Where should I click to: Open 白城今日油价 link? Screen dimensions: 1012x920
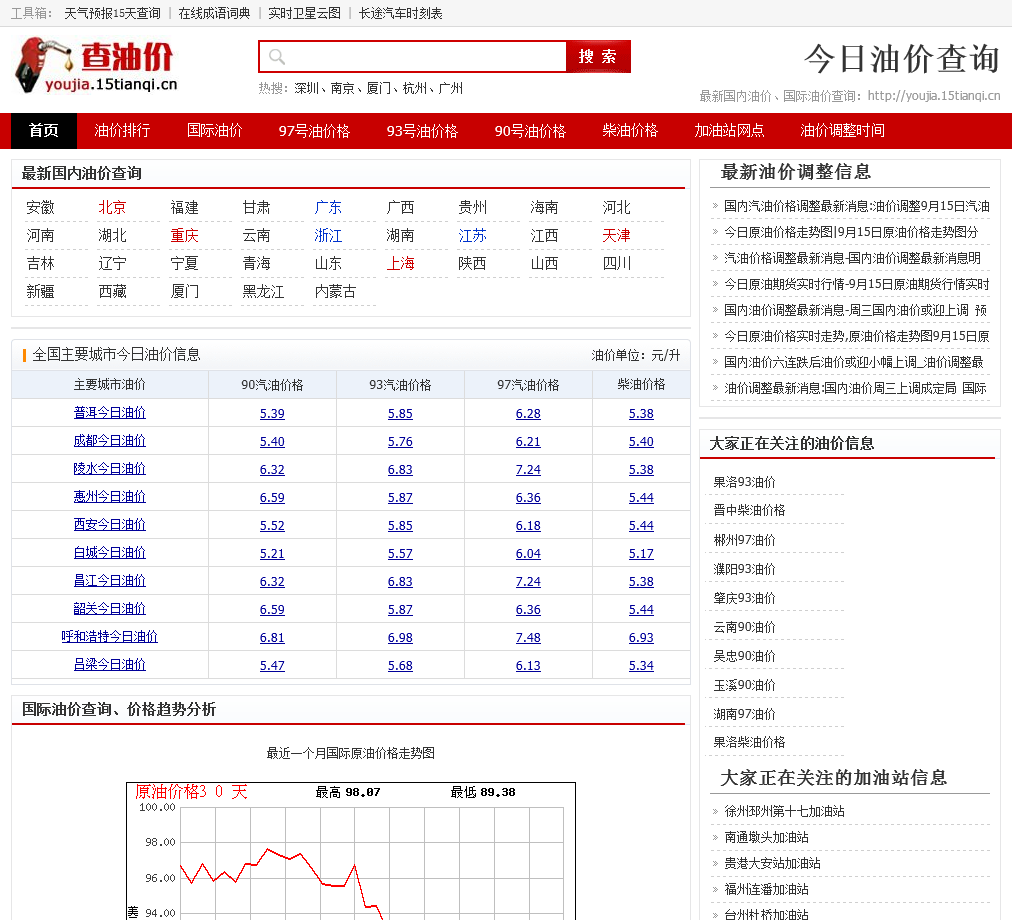[110, 553]
